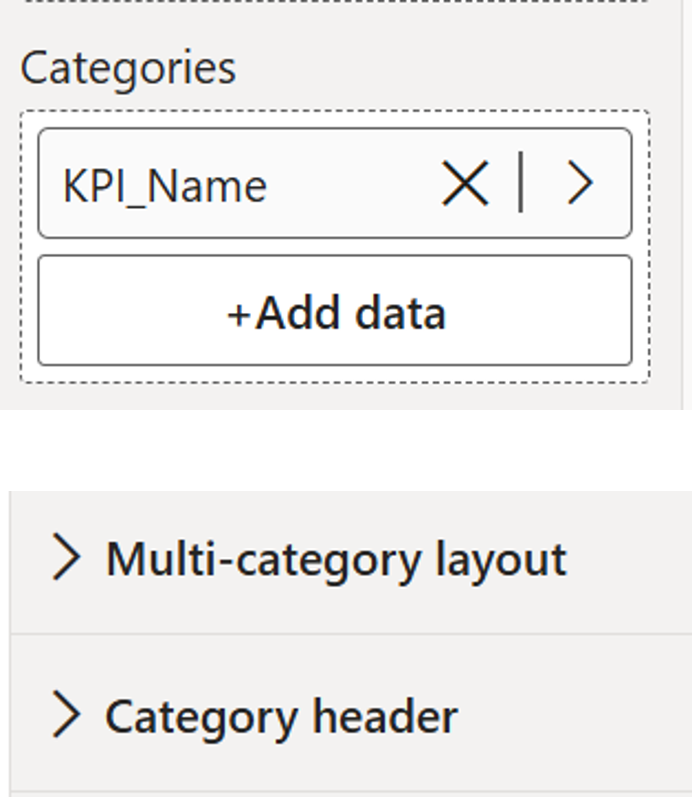Viewport: 692px width, 797px height.
Task: Click the plus sign in Add data
Action: 239,314
